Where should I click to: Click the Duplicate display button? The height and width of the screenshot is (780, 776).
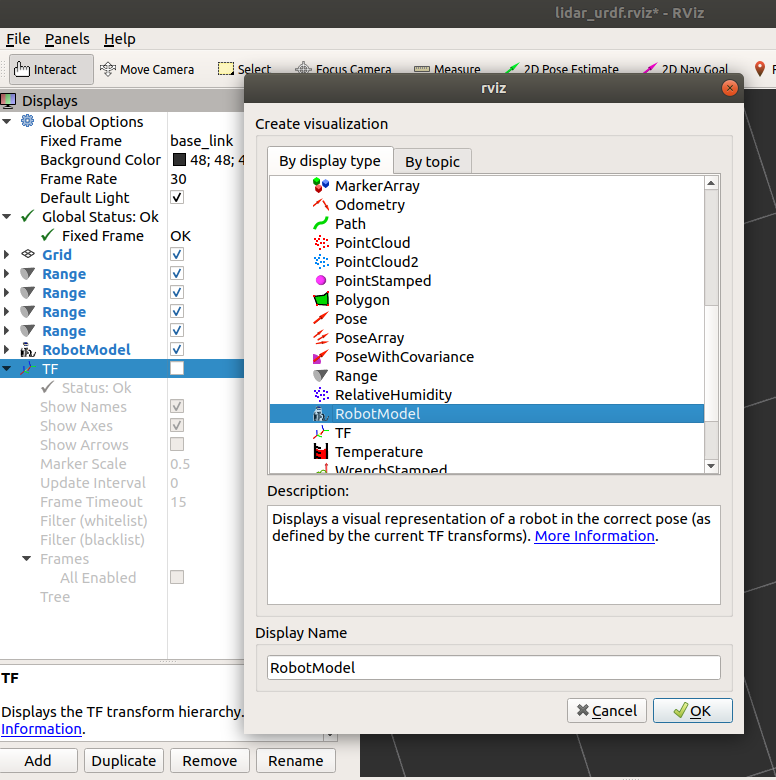click(124, 761)
